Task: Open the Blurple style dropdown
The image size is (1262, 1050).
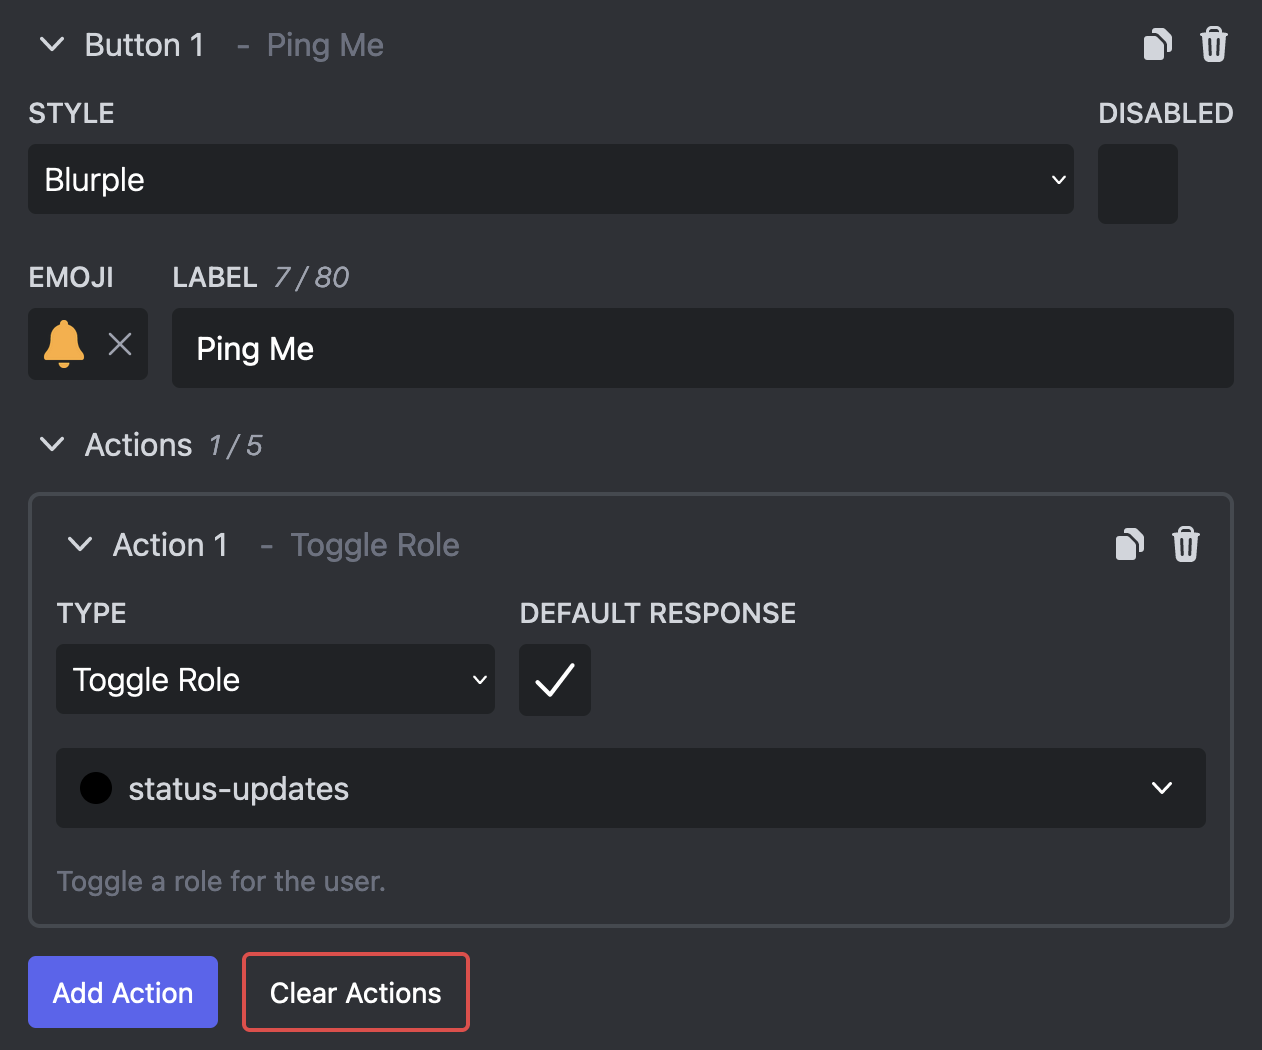Action: point(552,180)
